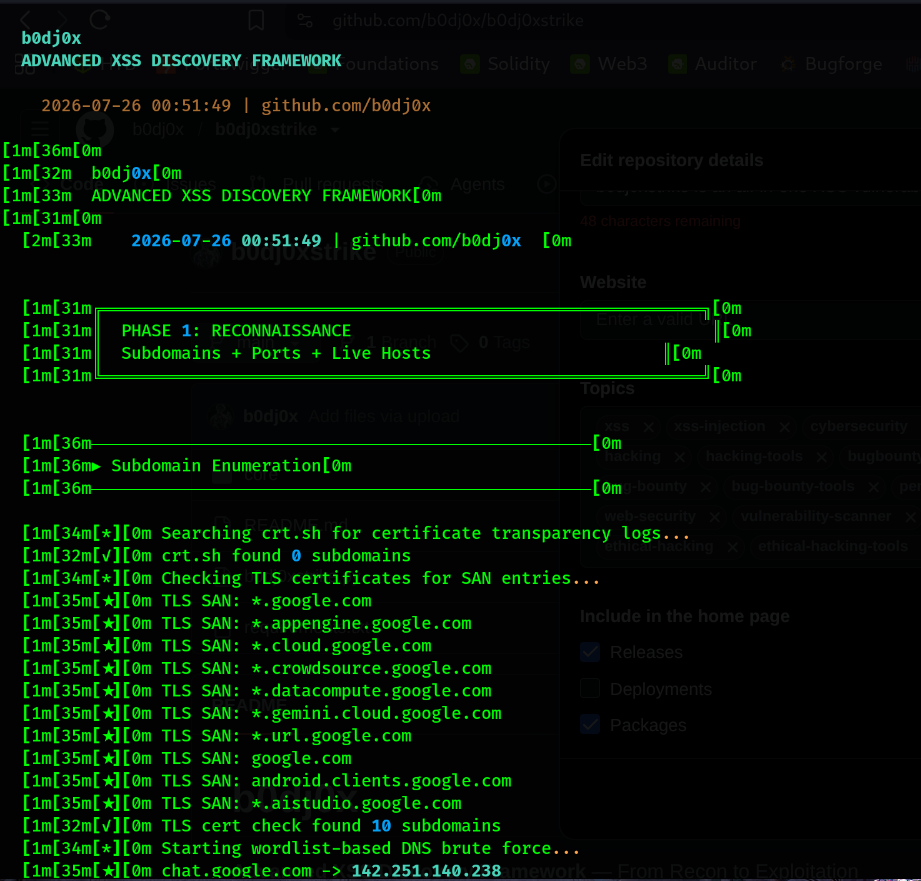Click 'Subdomains + Ports + Live Hosts' terminal line
Viewport: 921px width, 881px height.
276,354
